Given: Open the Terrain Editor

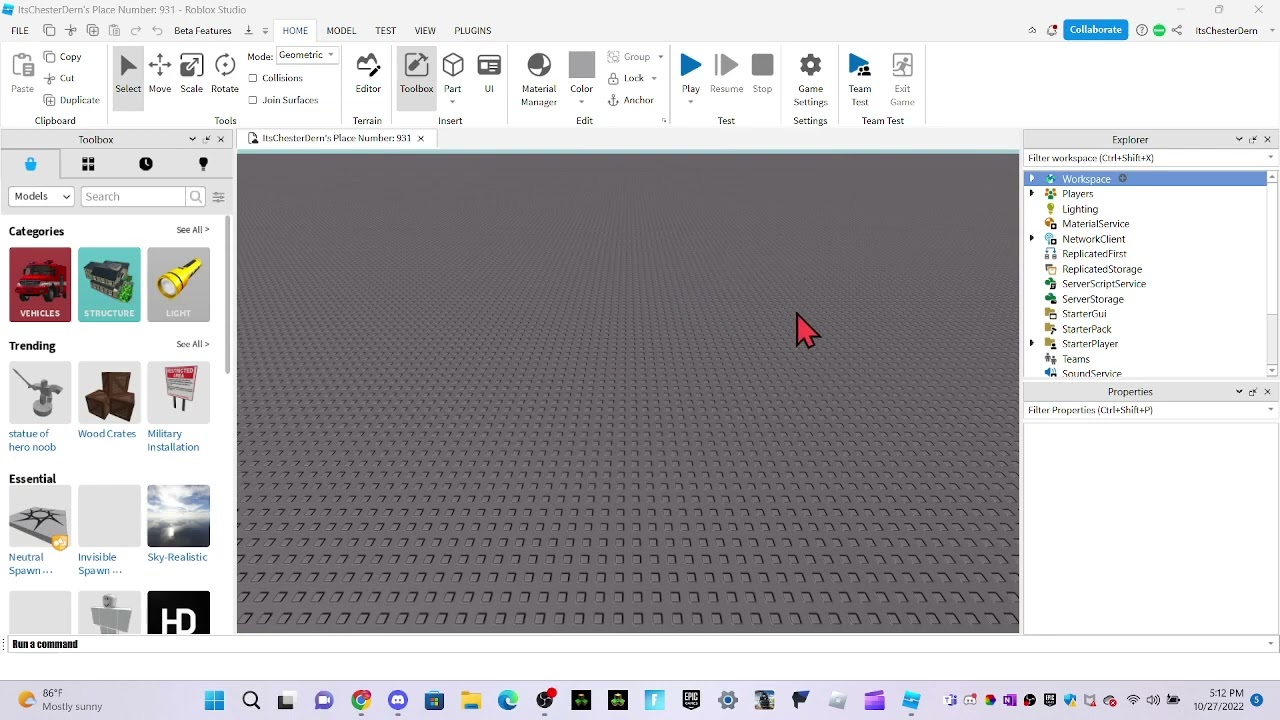Looking at the screenshot, I should pyautogui.click(x=368, y=74).
